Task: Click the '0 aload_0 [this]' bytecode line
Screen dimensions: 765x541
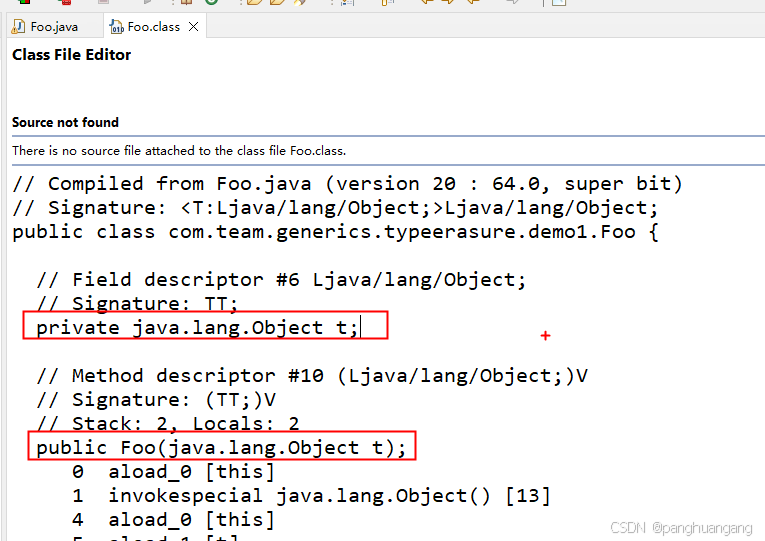Action: pos(174,472)
